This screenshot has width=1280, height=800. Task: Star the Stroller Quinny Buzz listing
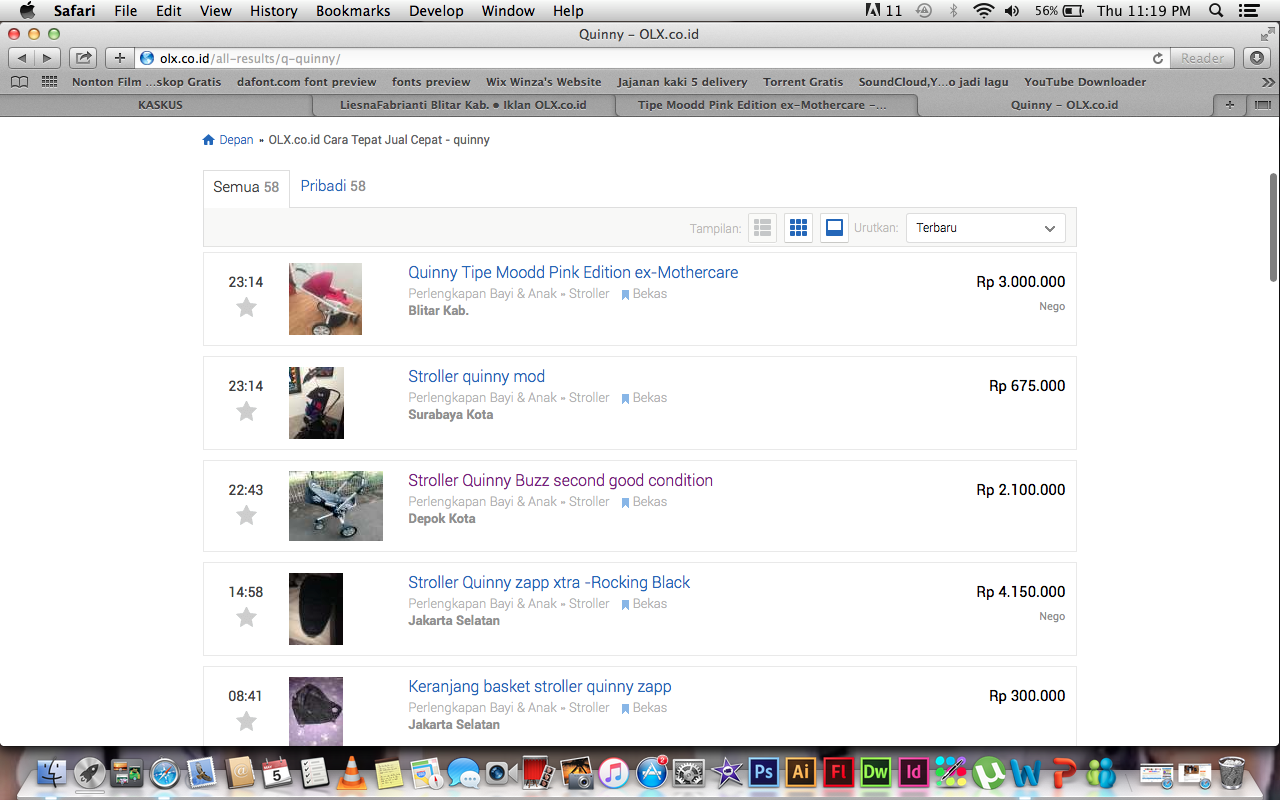tap(246, 516)
